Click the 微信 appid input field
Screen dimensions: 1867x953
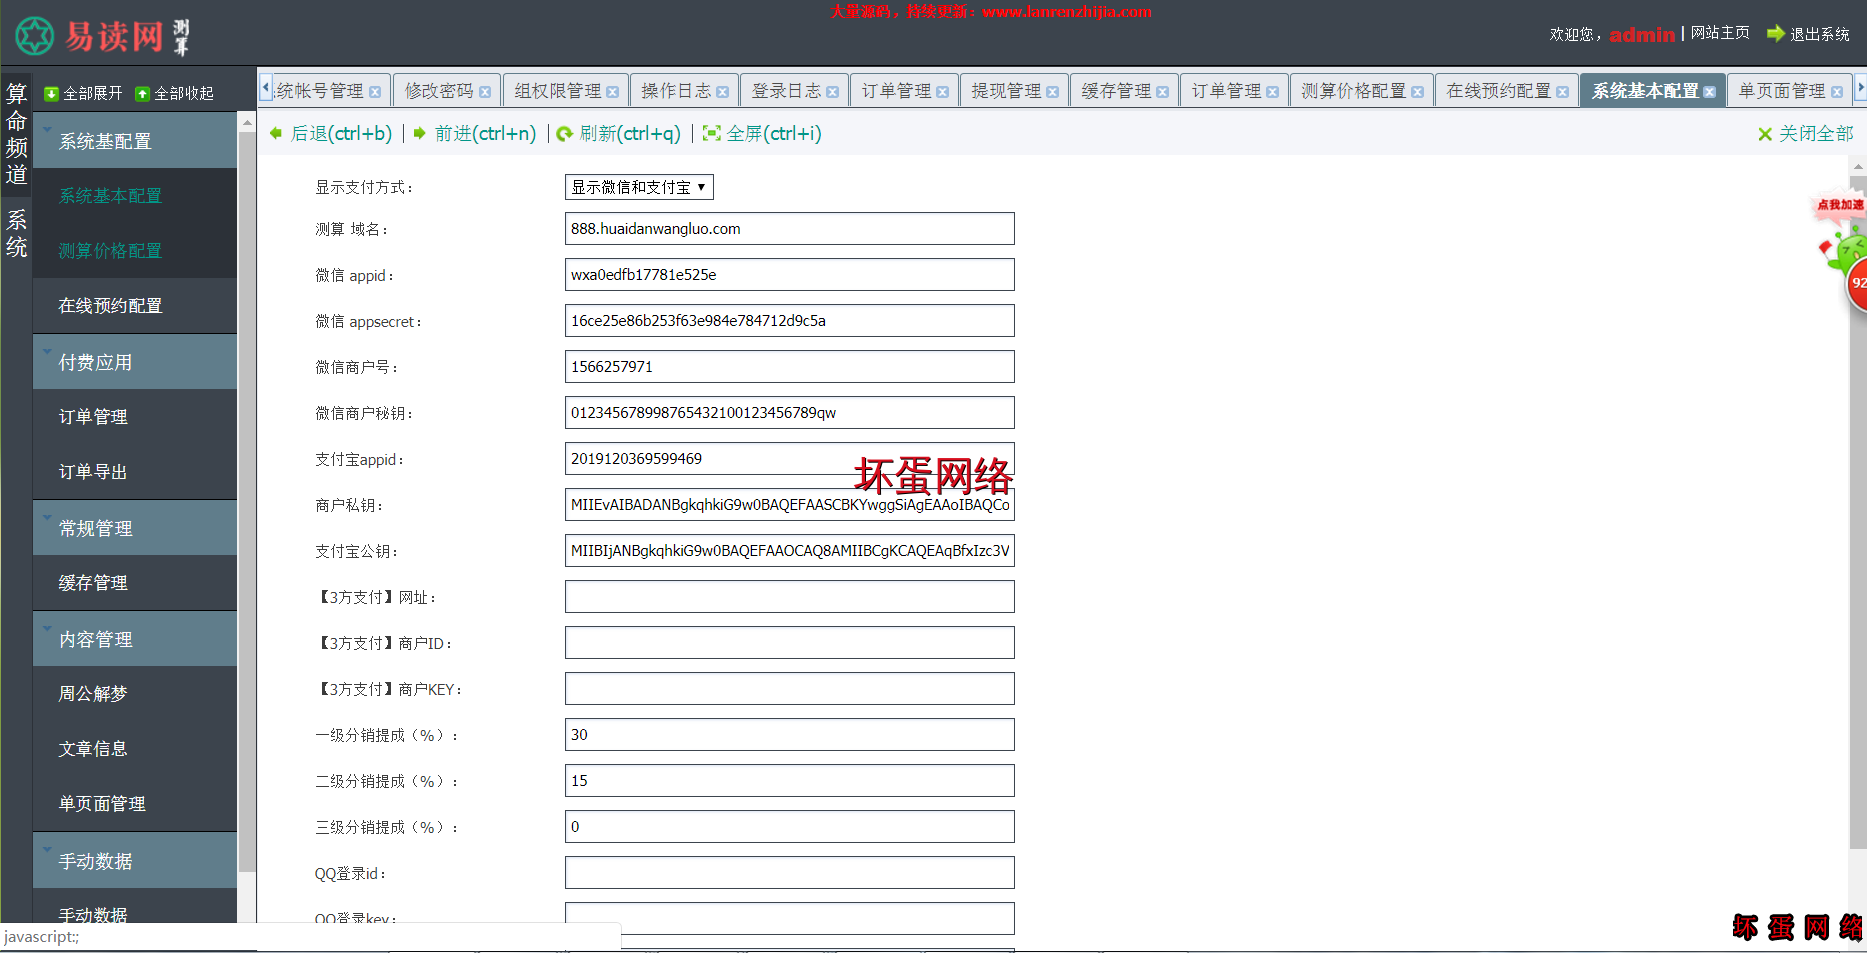tap(789, 275)
